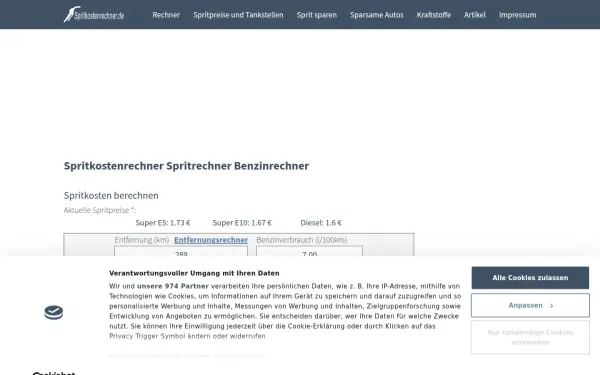Click the 'unsere 974 Partner' text
The image size is (600, 375).
tap(173, 286)
